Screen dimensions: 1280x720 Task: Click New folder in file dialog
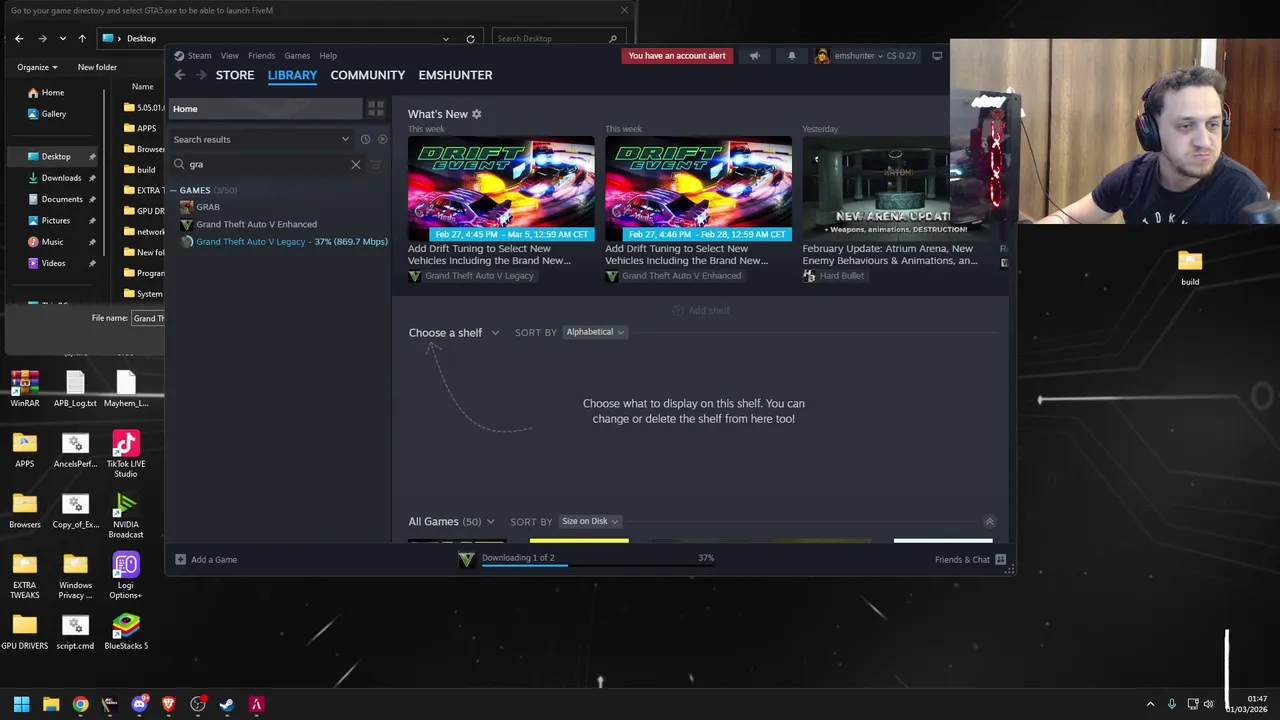point(97,67)
